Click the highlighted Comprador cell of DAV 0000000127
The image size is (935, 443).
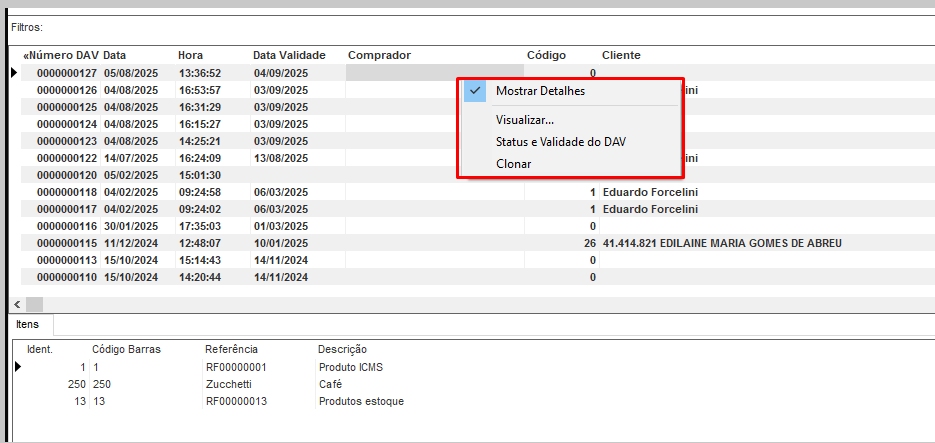click(x=434, y=73)
